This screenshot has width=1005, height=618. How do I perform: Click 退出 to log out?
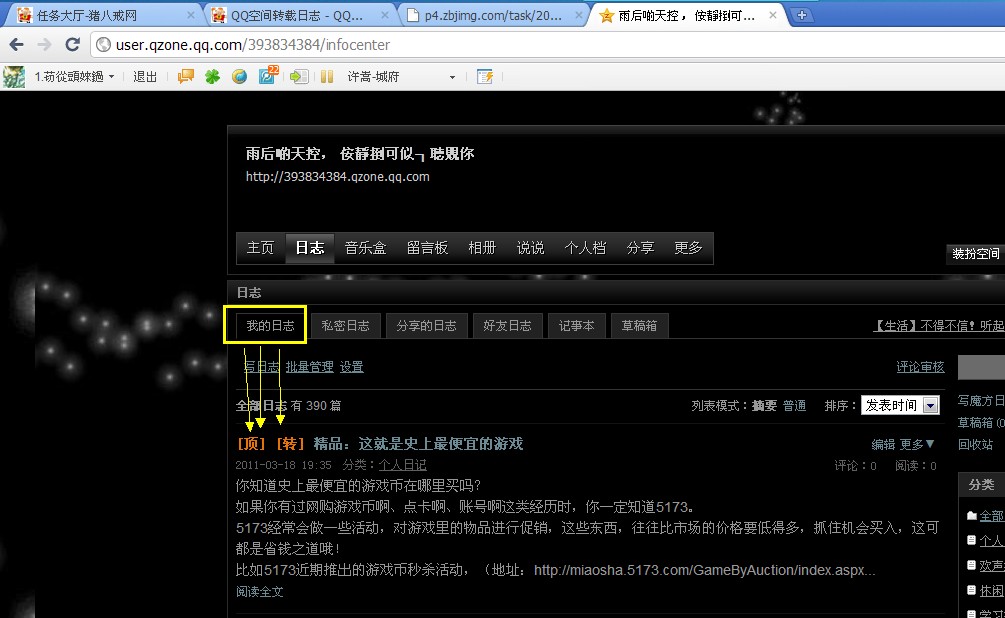(x=145, y=77)
